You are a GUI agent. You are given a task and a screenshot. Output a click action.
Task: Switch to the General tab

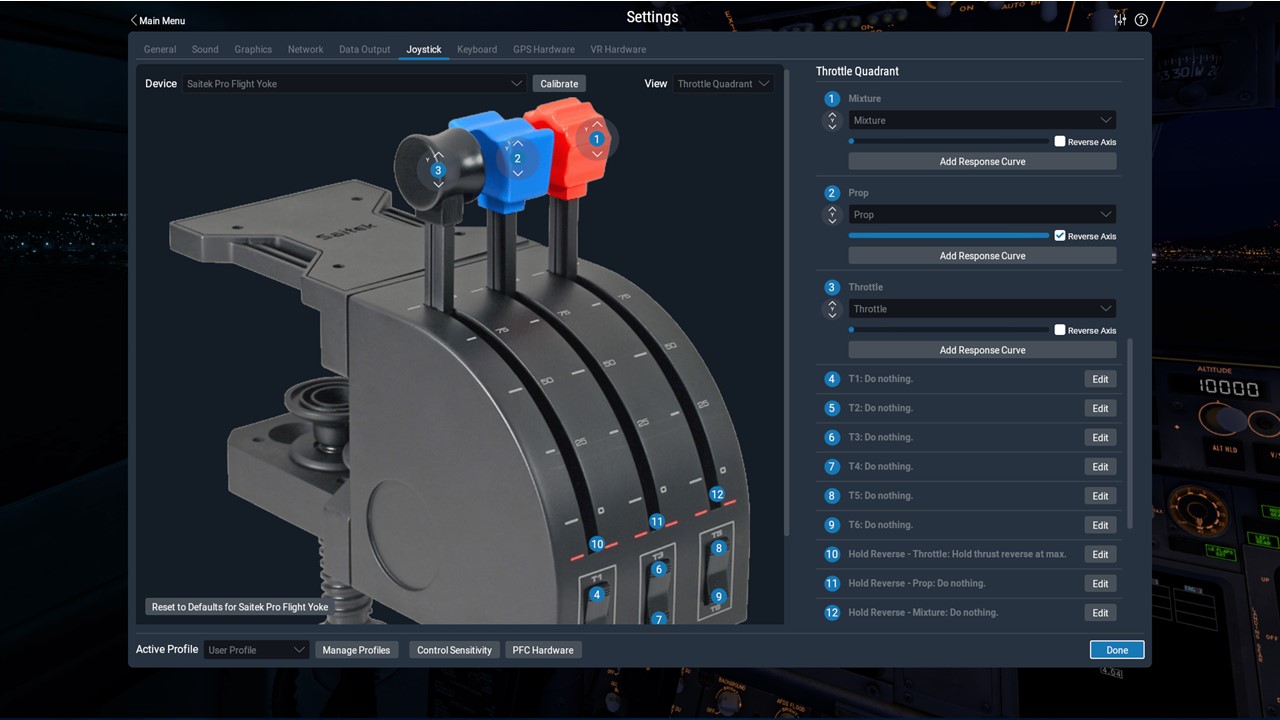click(x=160, y=49)
